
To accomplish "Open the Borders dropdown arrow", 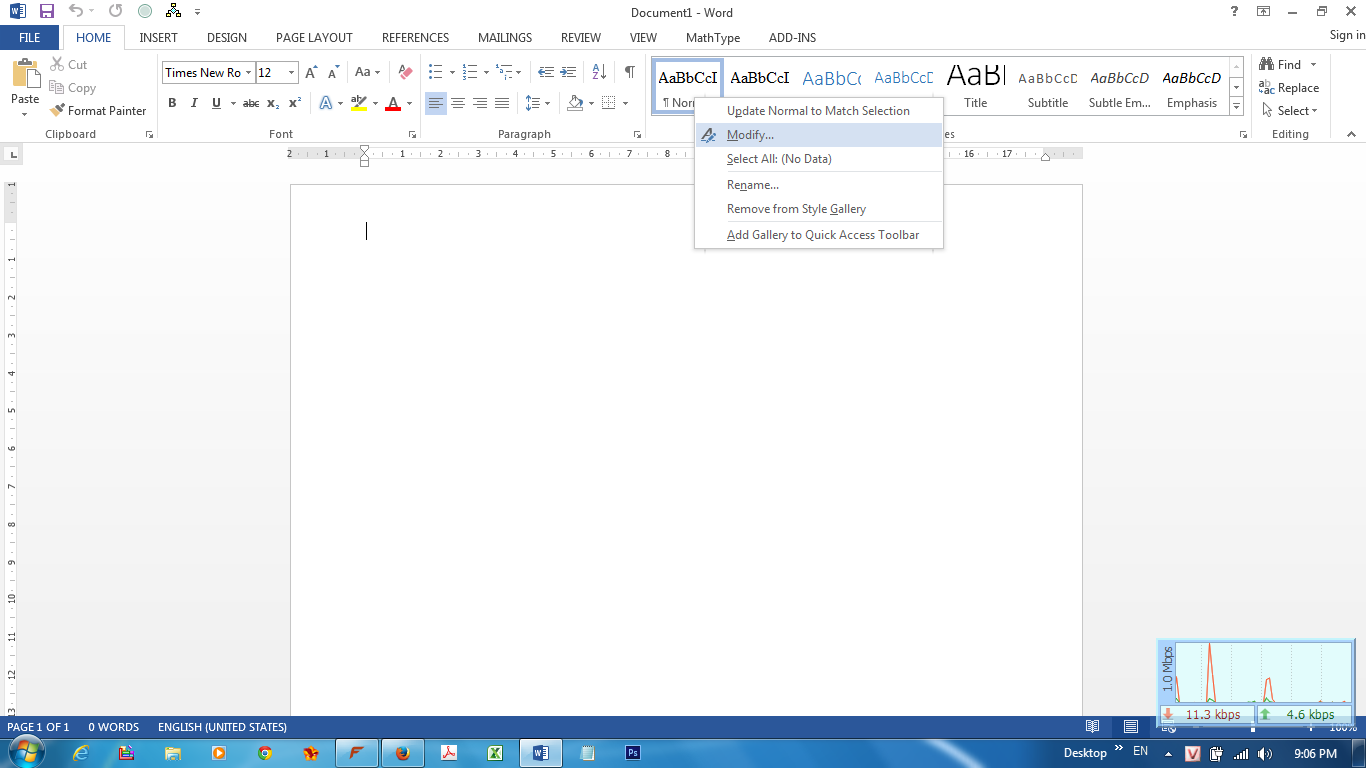I will (x=625, y=103).
